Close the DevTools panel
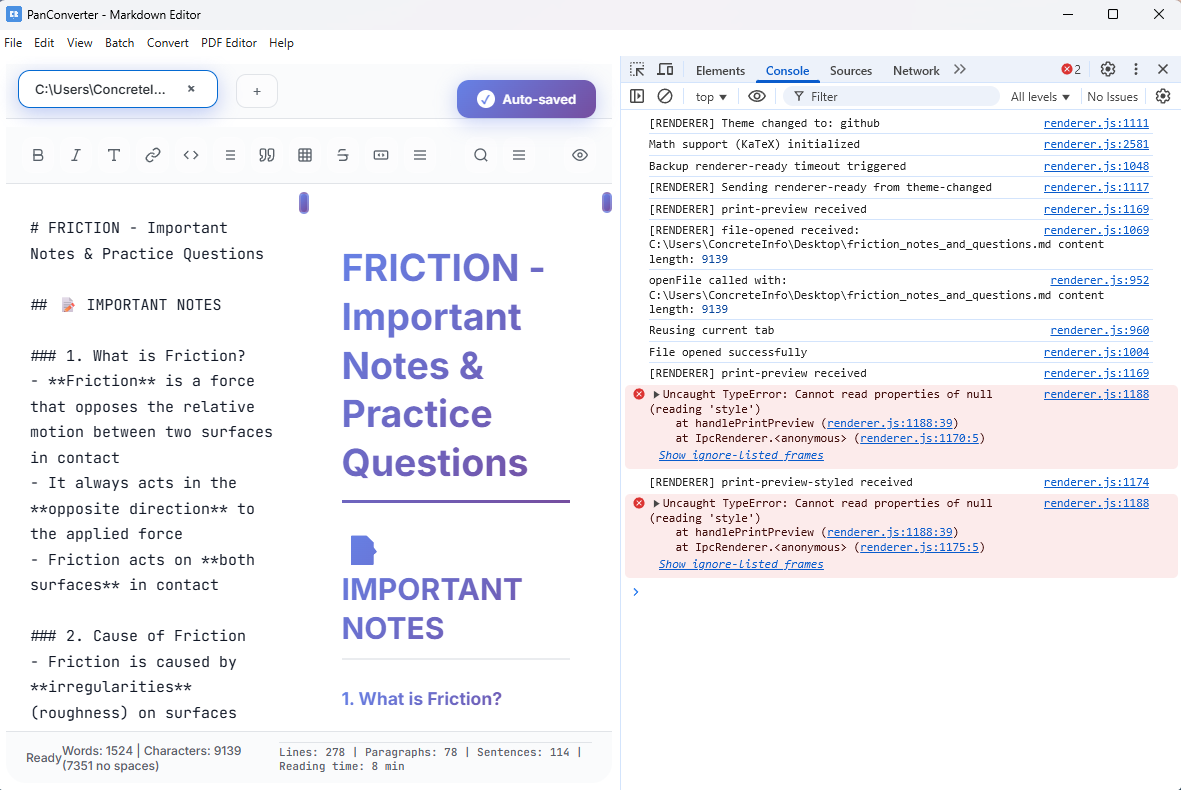Image resolution: width=1181 pixels, height=790 pixels. pos(1163,69)
